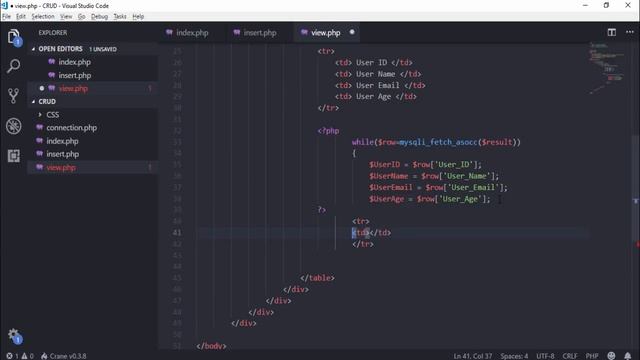
Task: Open the File menu
Action: [x=7, y=16]
